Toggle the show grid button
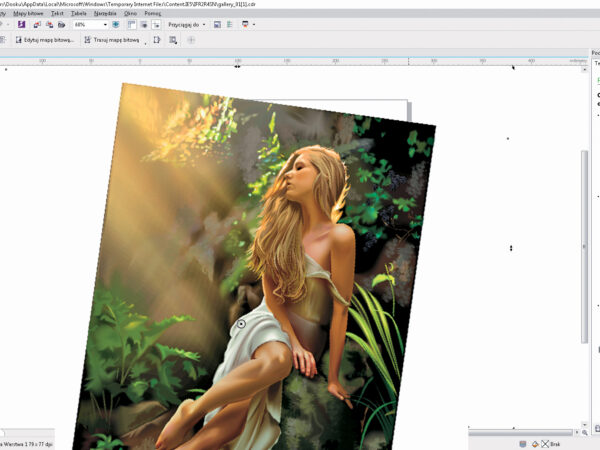Image resolution: width=600 pixels, height=450 pixels. (x=142, y=24)
